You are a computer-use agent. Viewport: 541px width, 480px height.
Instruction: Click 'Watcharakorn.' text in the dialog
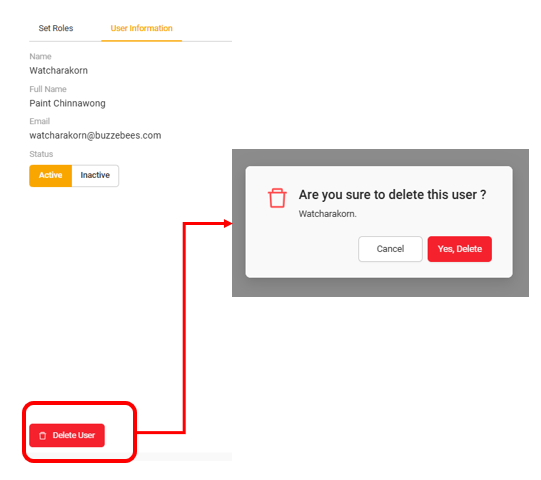[327, 214]
